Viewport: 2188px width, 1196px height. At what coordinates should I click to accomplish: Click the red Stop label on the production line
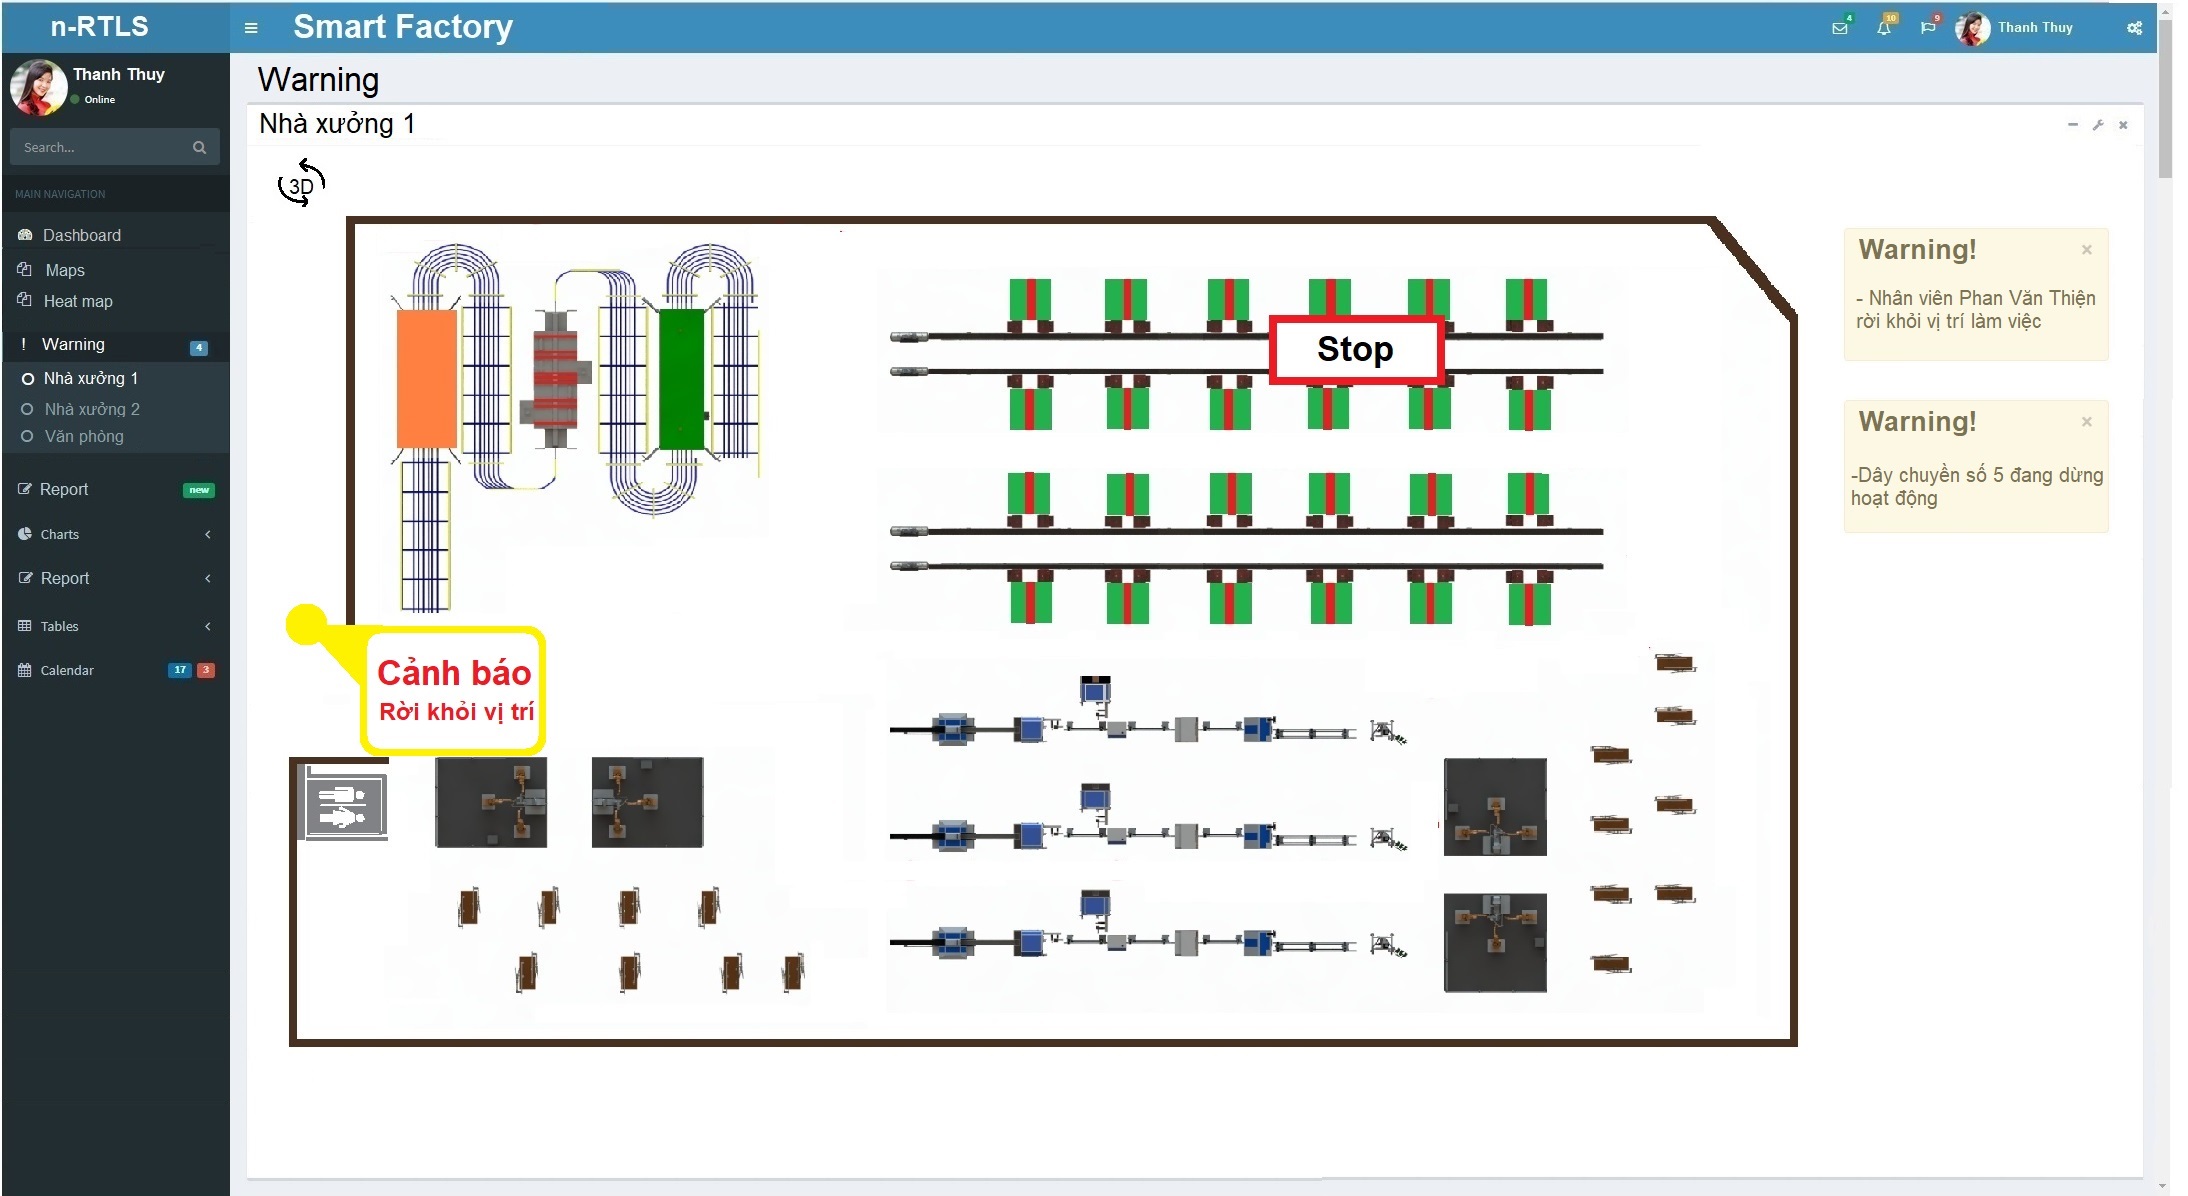coord(1355,349)
